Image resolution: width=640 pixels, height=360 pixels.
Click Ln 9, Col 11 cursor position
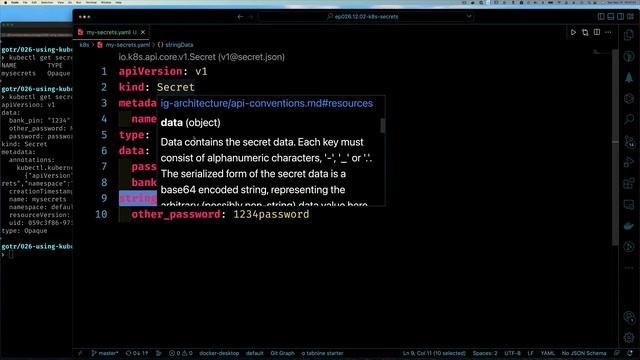[434, 353]
